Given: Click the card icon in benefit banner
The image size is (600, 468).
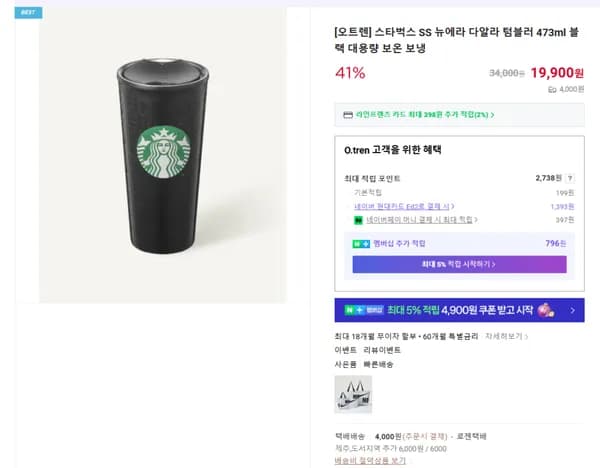Looking at the screenshot, I should (x=348, y=115).
